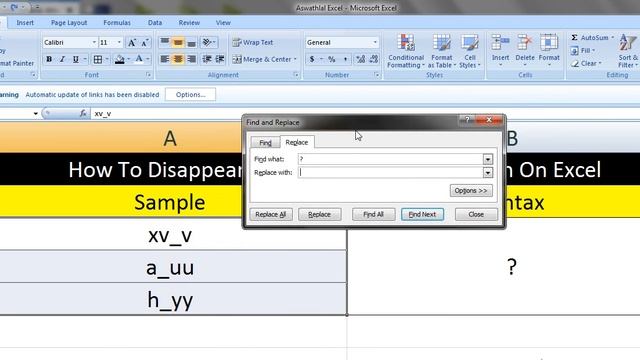Decrease the cell indent
640x360 pixels.
[x=207, y=59]
